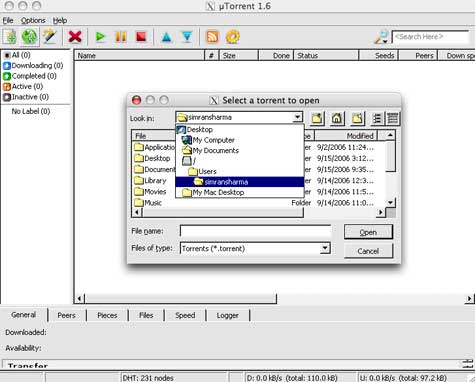Click the create new folder icon
The image size is (475, 382).
tap(357, 118)
